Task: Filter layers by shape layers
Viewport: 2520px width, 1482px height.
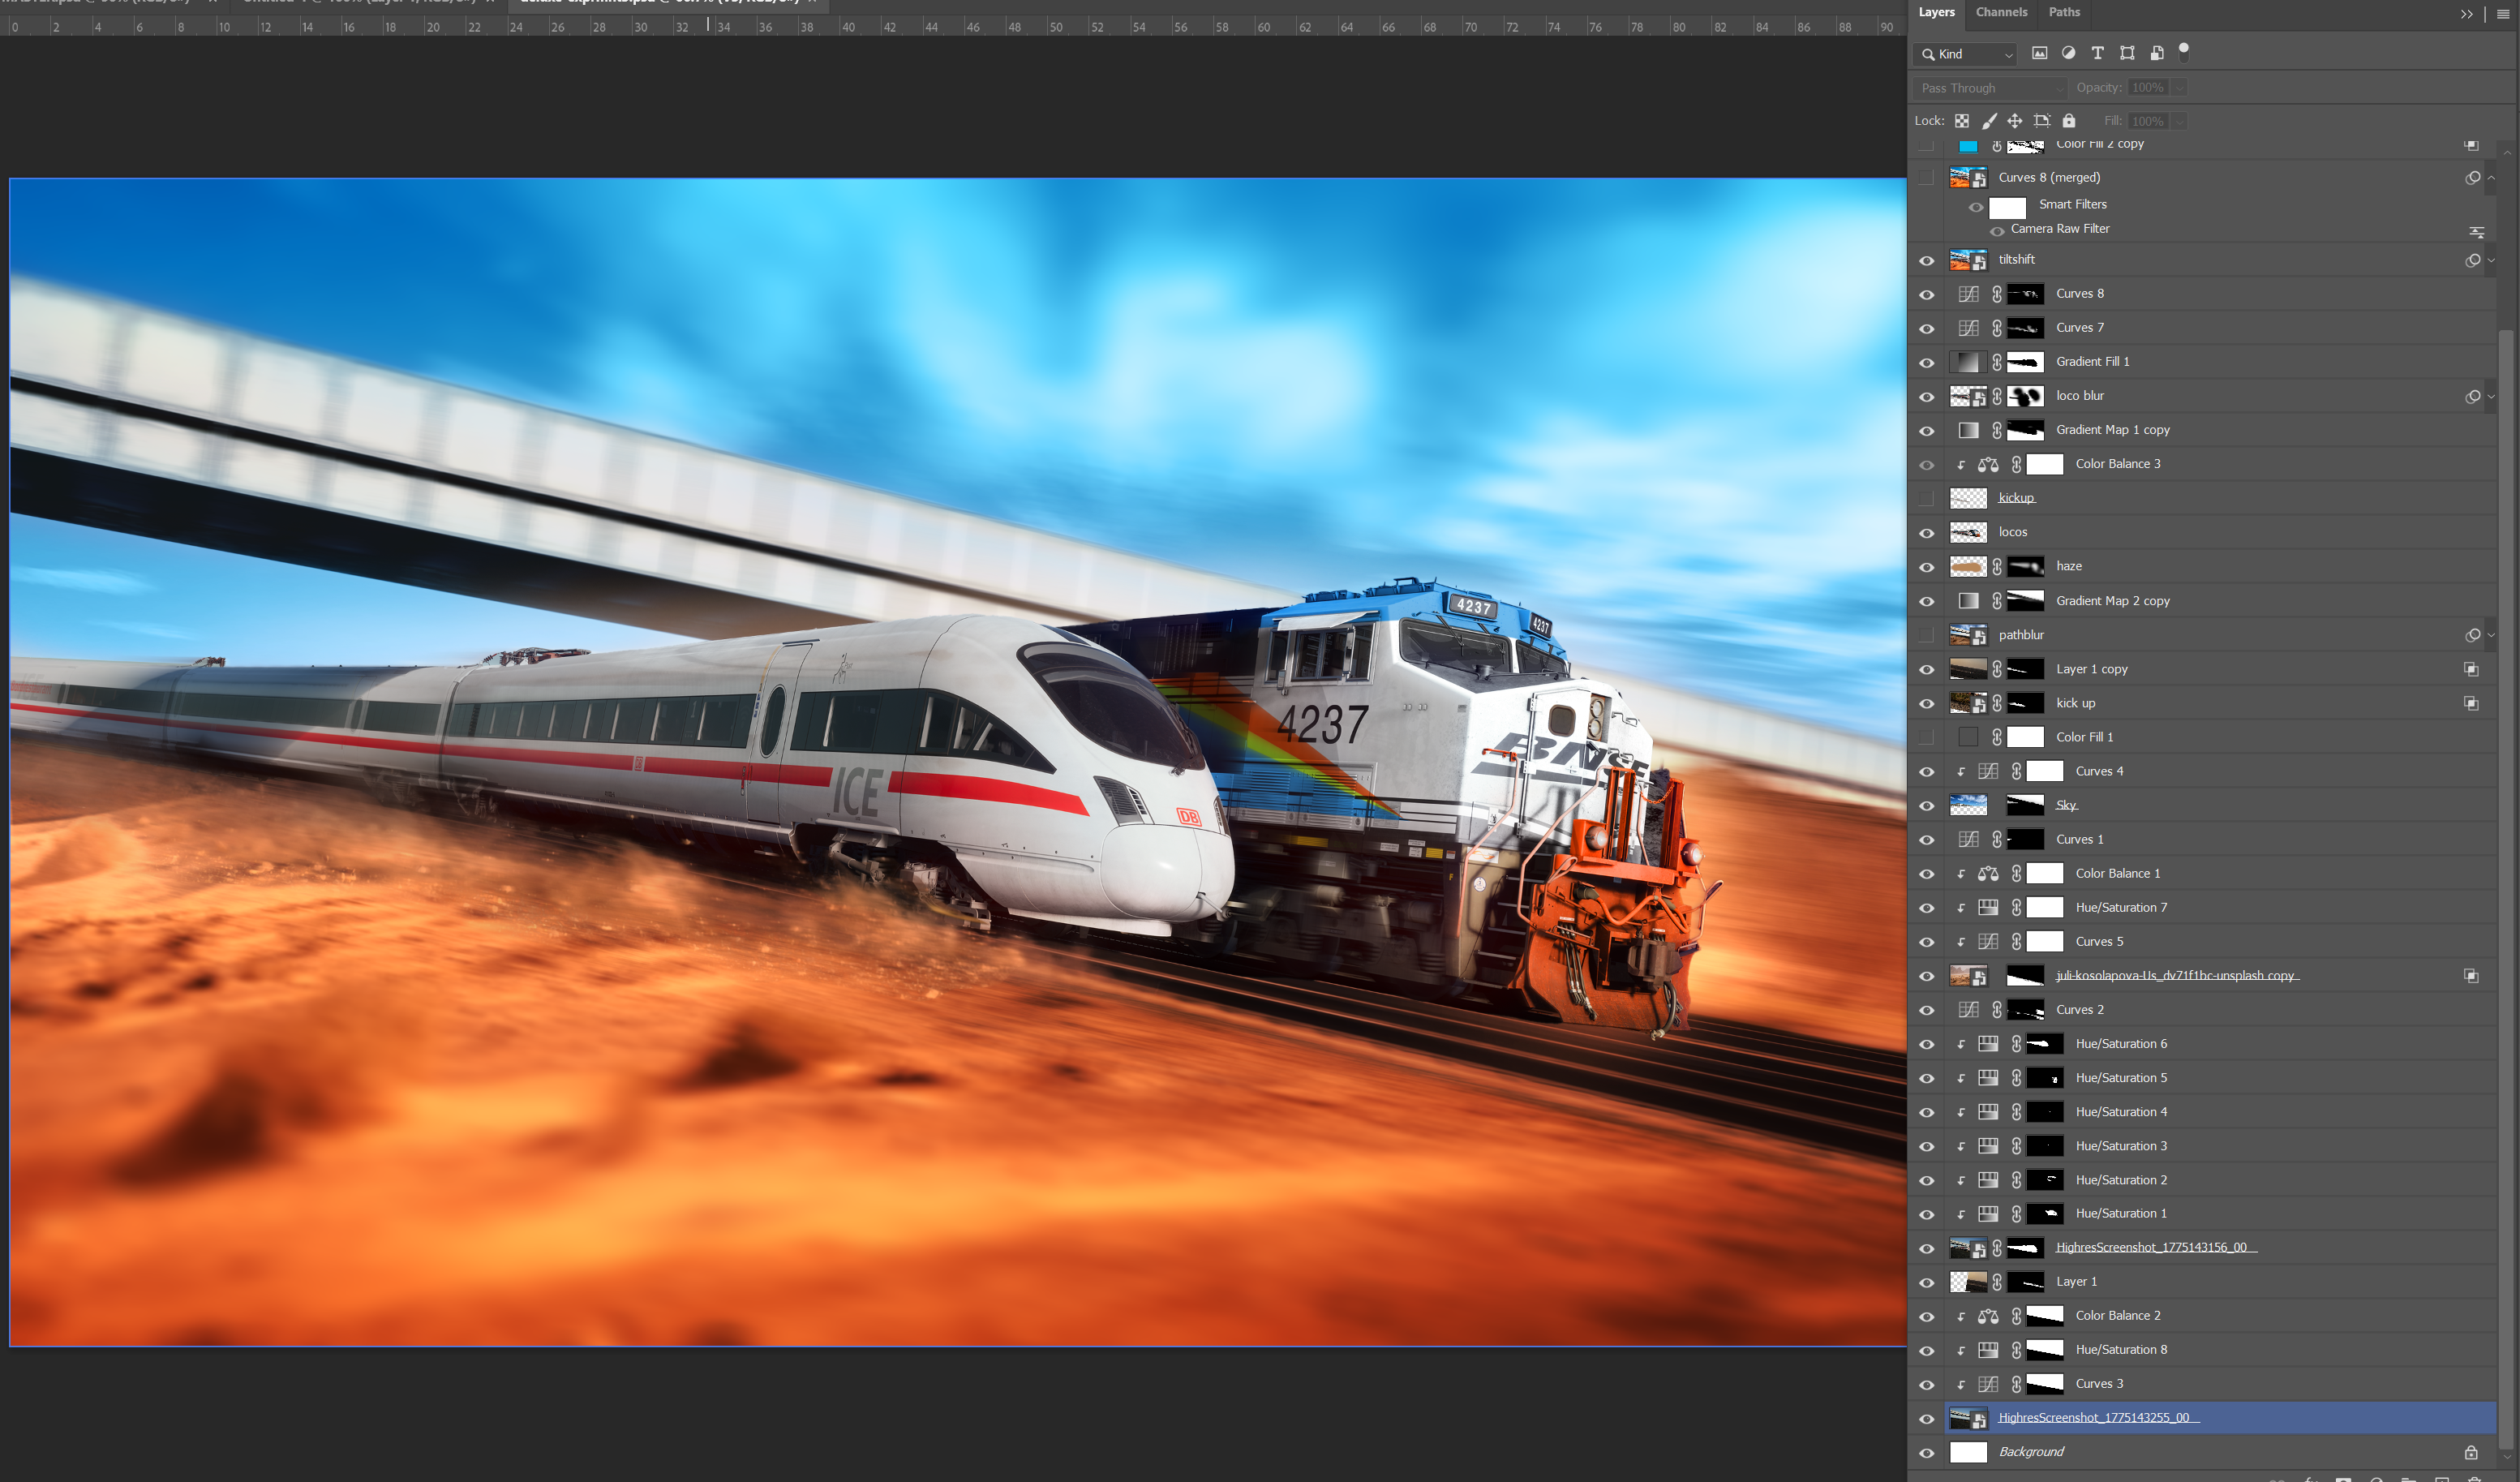Action: coord(2127,53)
